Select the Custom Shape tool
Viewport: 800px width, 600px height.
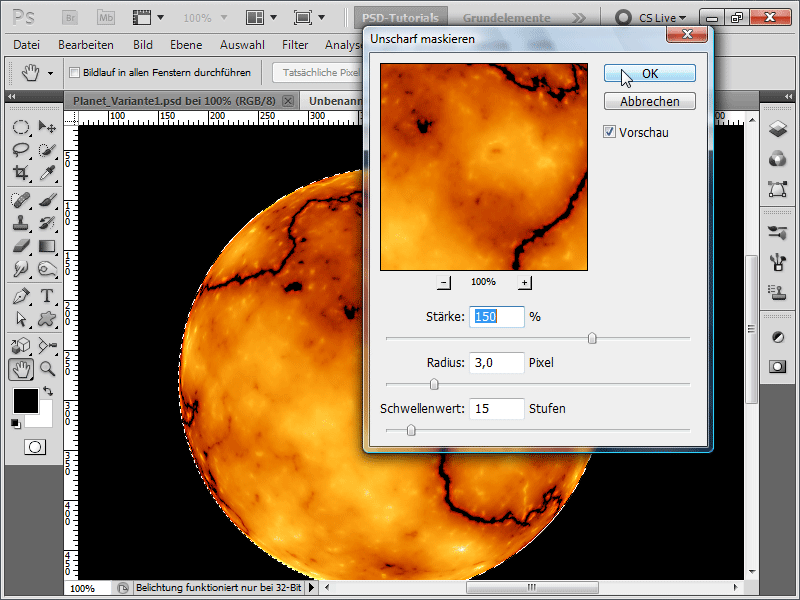47,319
